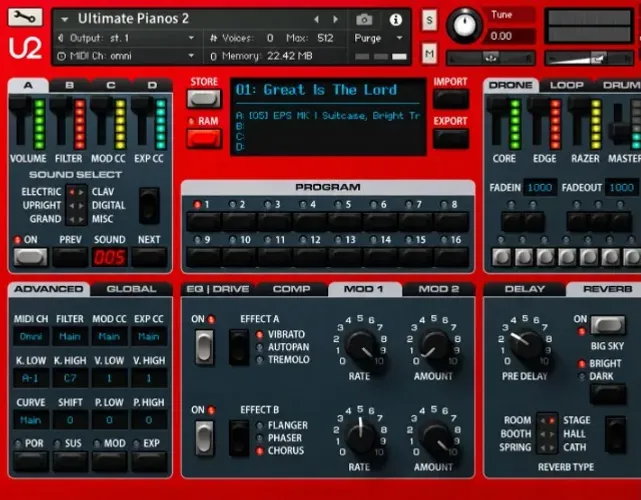641x500 pixels.
Task: Open the CURVE Main selector
Action: point(31,420)
